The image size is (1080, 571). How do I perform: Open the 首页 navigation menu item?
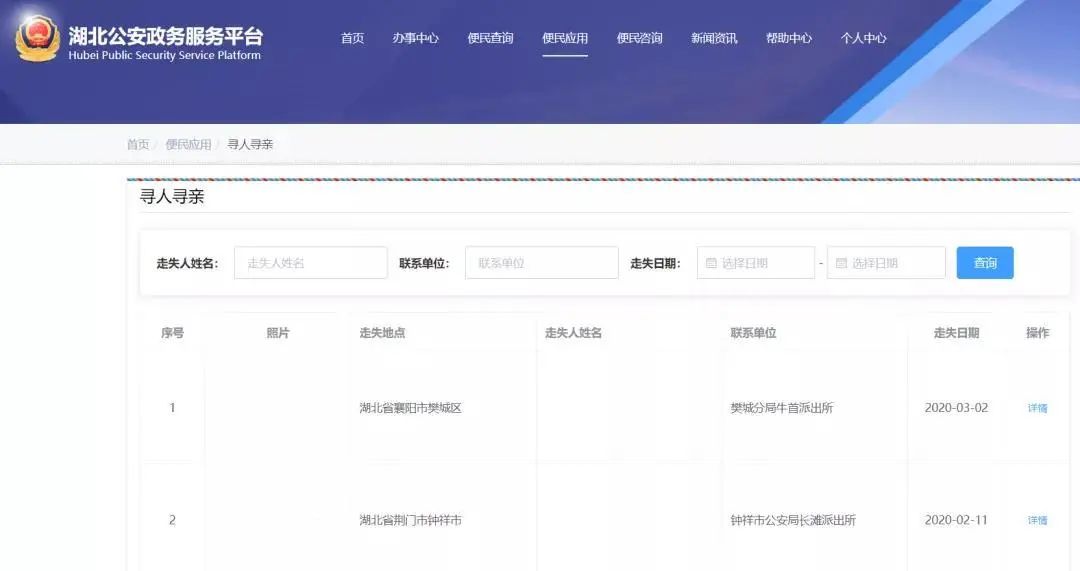click(352, 38)
